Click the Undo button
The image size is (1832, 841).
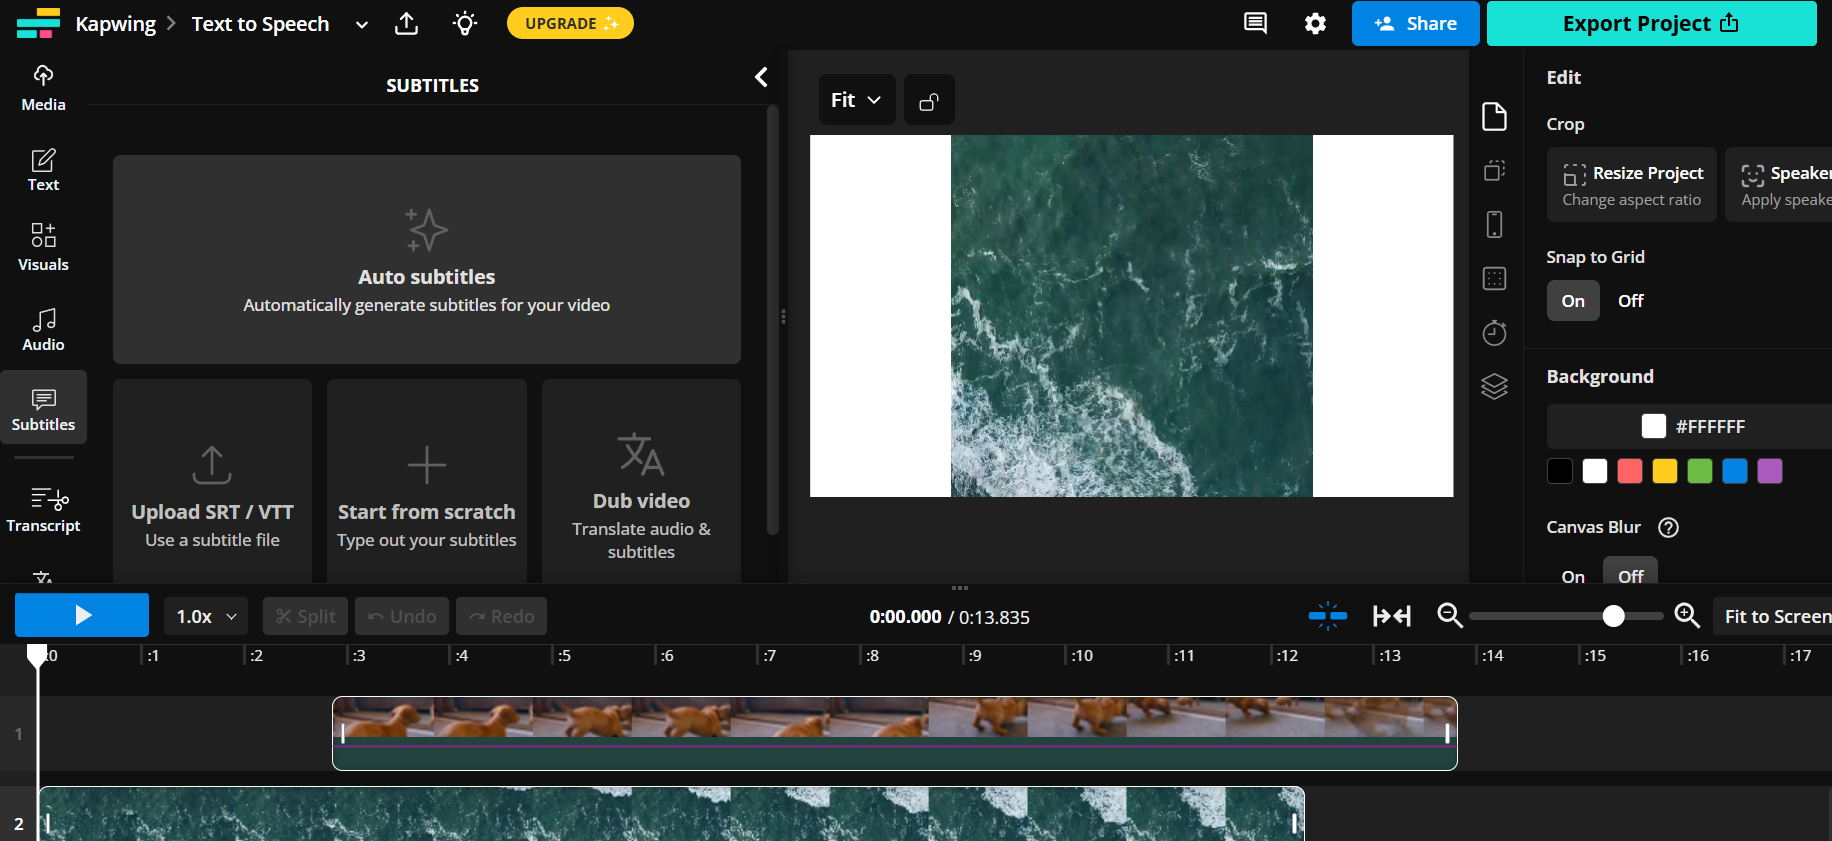[402, 617]
